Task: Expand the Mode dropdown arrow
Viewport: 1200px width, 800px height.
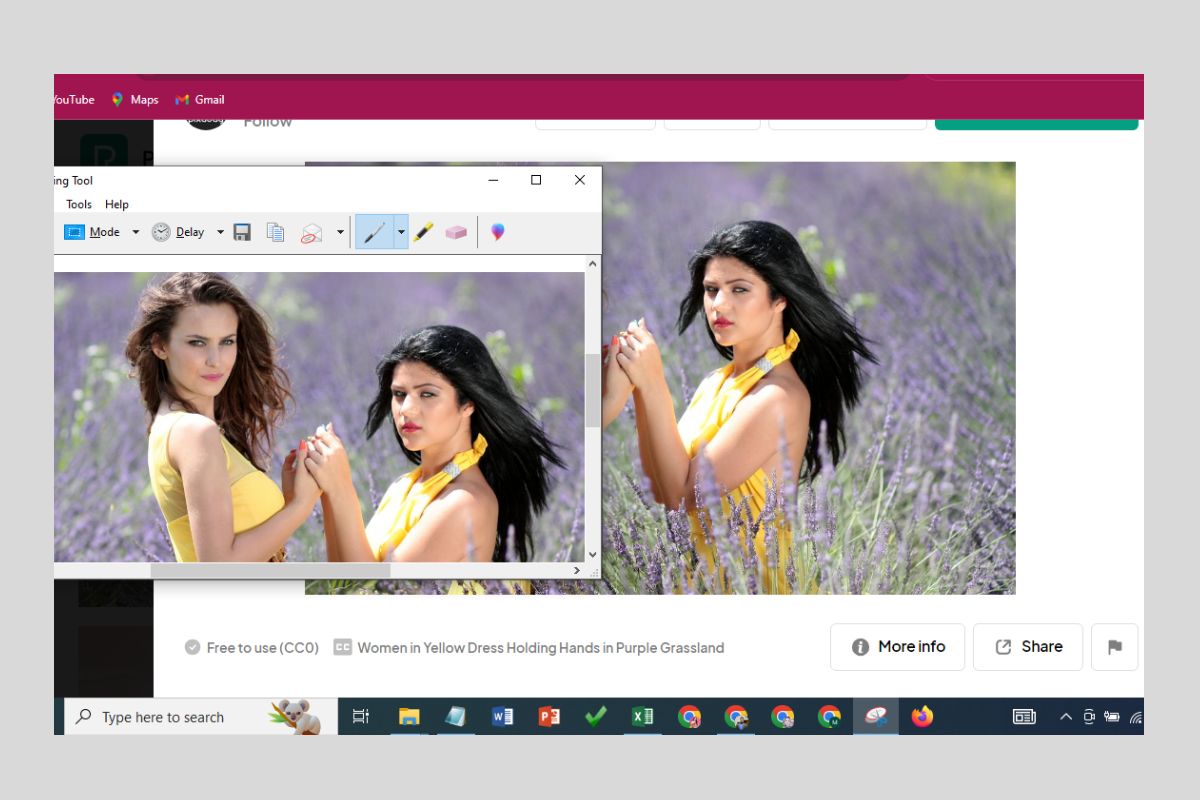Action: pos(136,232)
